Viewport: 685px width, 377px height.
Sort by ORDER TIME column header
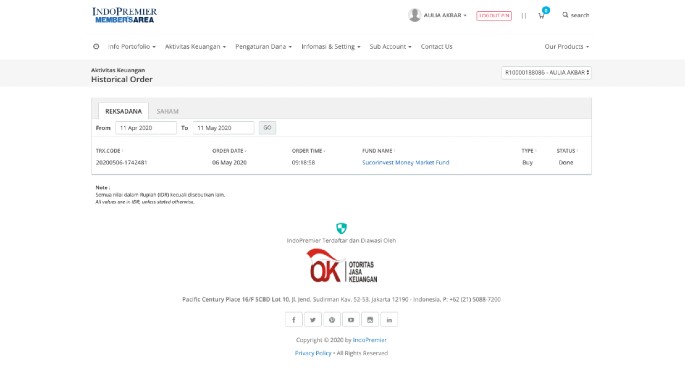click(308, 151)
